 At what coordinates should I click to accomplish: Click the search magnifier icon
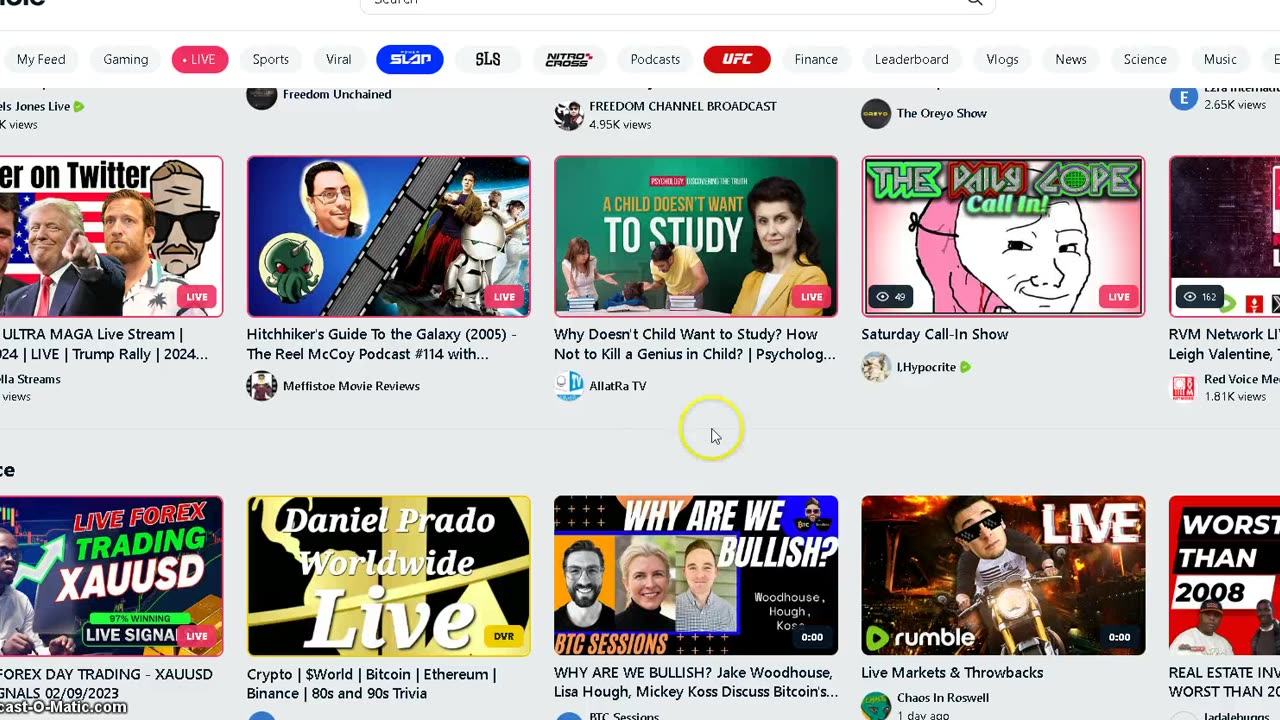coord(974,2)
